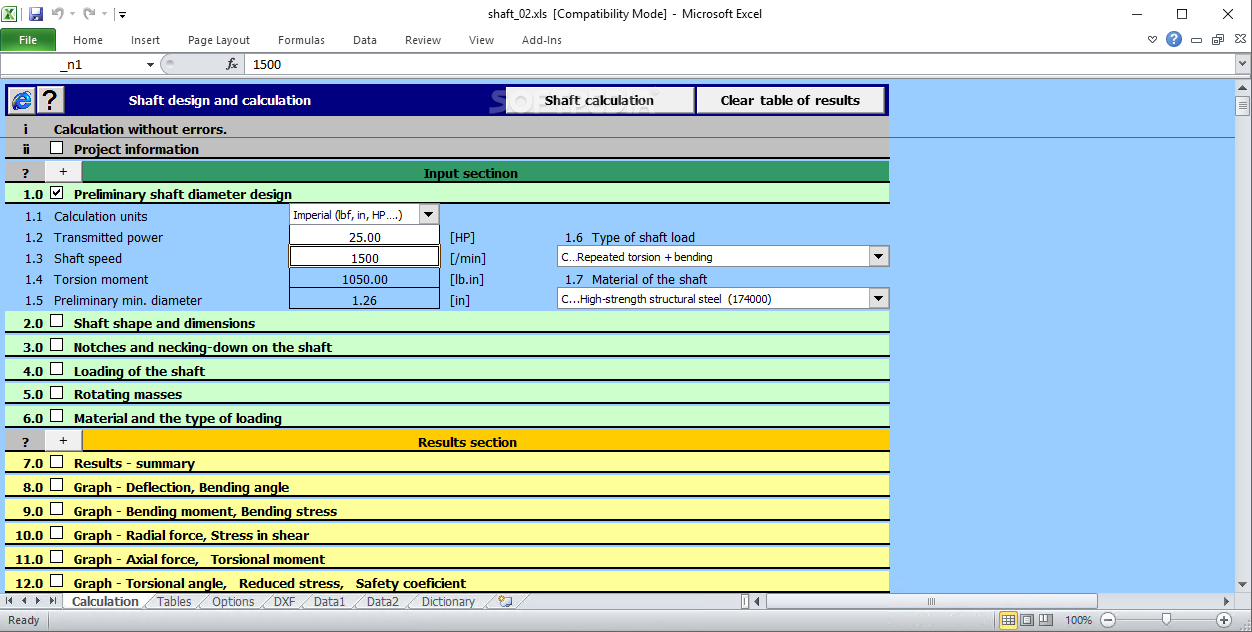Open Microsoft Excel Help question mark icon
The image size is (1252, 632).
(x=1174, y=39)
